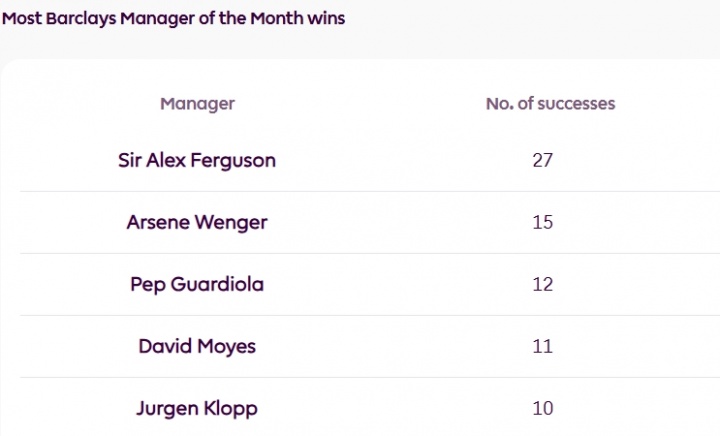
Task: Click Arsene Wenger's count of 15
Action: [x=543, y=222]
